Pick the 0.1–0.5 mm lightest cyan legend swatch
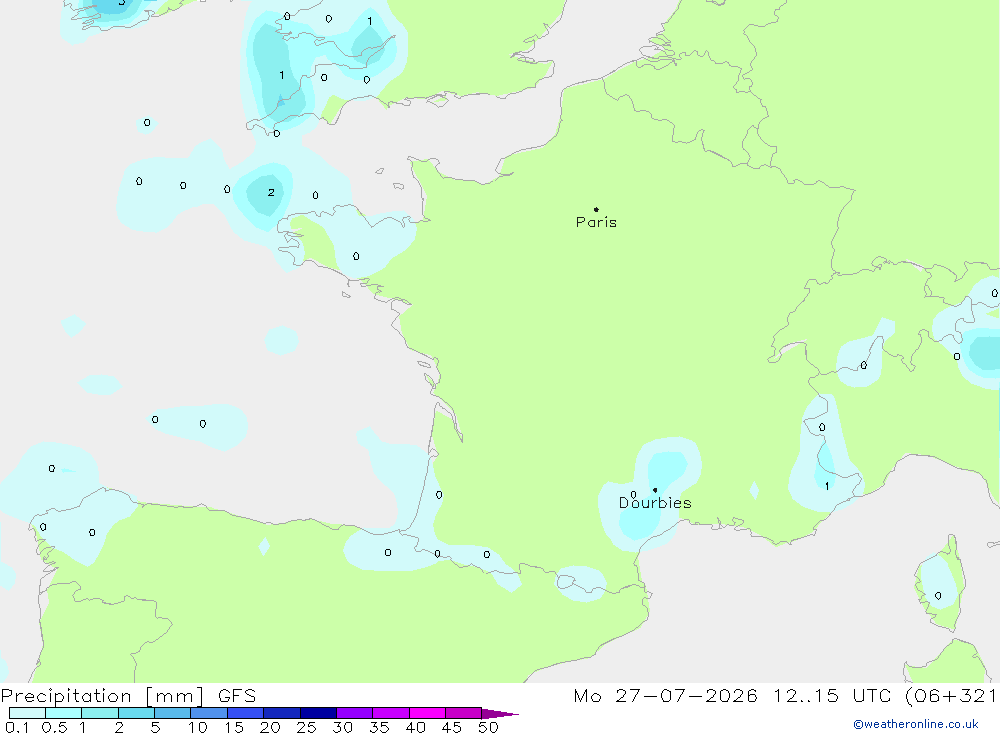 27,713
